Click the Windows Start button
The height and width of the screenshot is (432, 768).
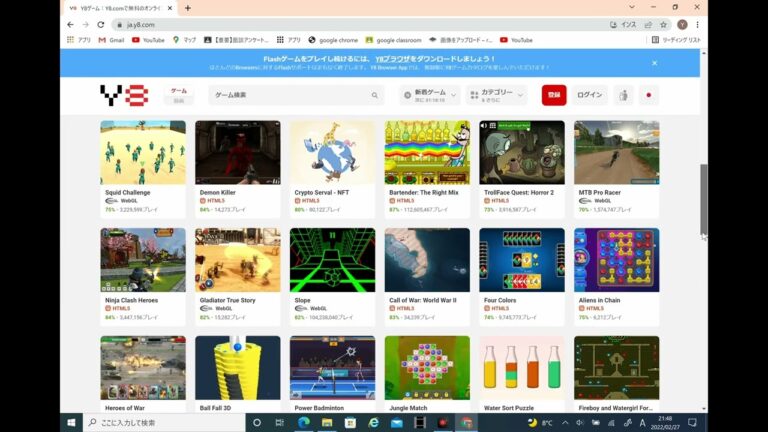click(x=71, y=422)
